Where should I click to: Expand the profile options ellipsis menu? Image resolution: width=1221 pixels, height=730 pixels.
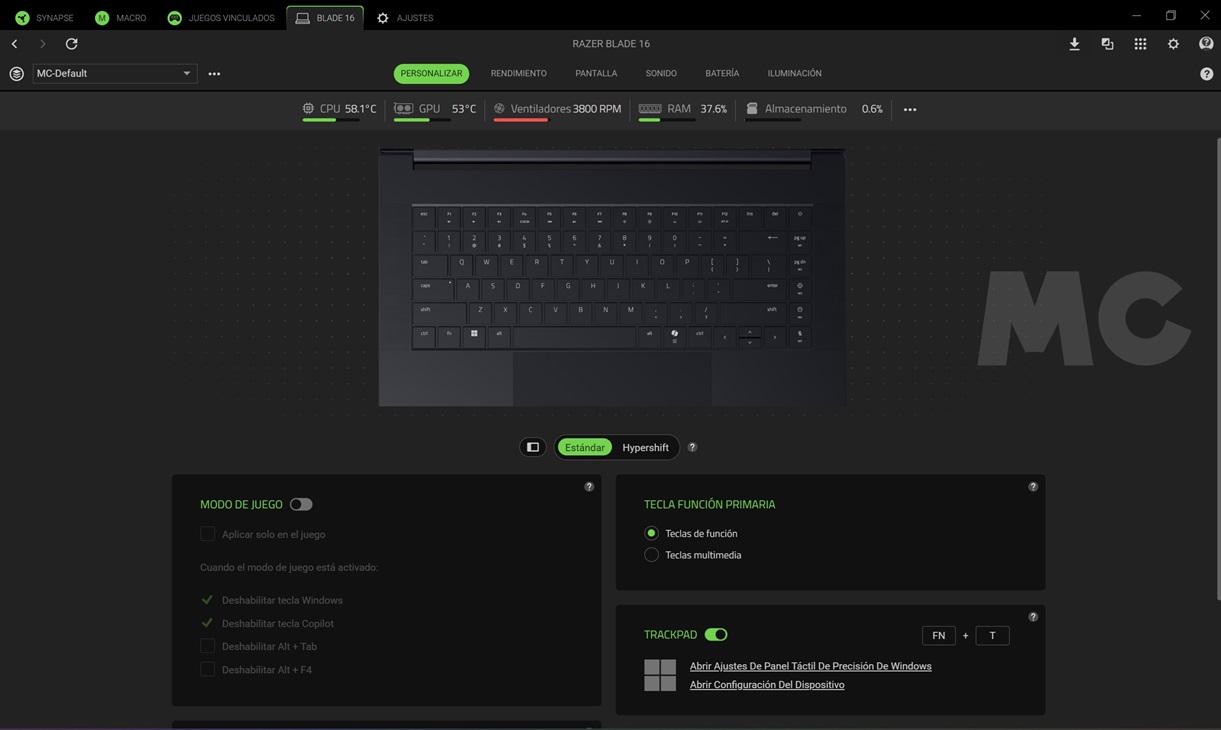[214, 73]
